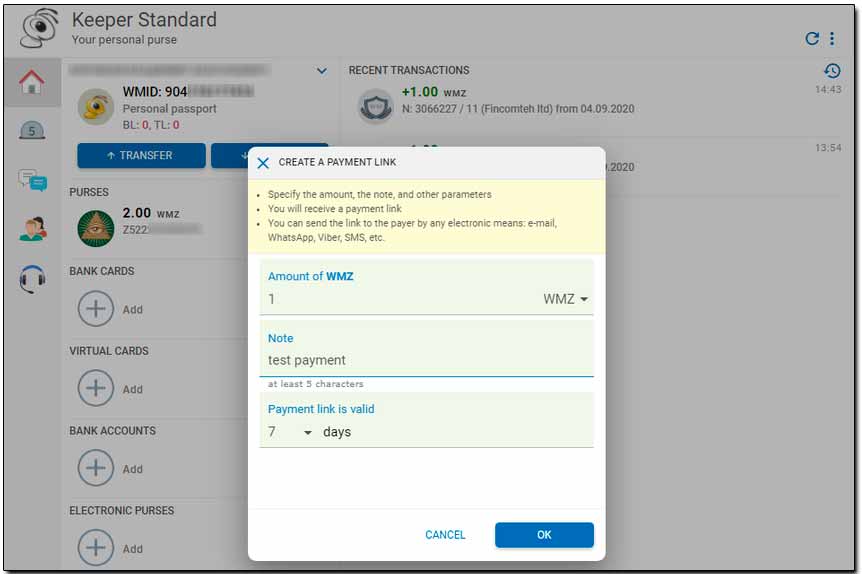
Task: Open the three-dot options menu
Action: pyautogui.click(x=832, y=38)
